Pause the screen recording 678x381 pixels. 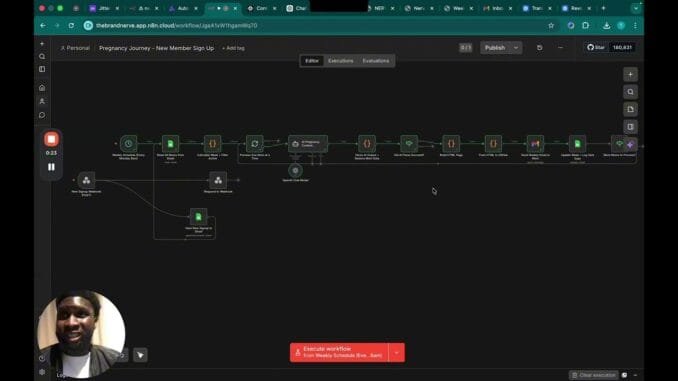pos(51,167)
